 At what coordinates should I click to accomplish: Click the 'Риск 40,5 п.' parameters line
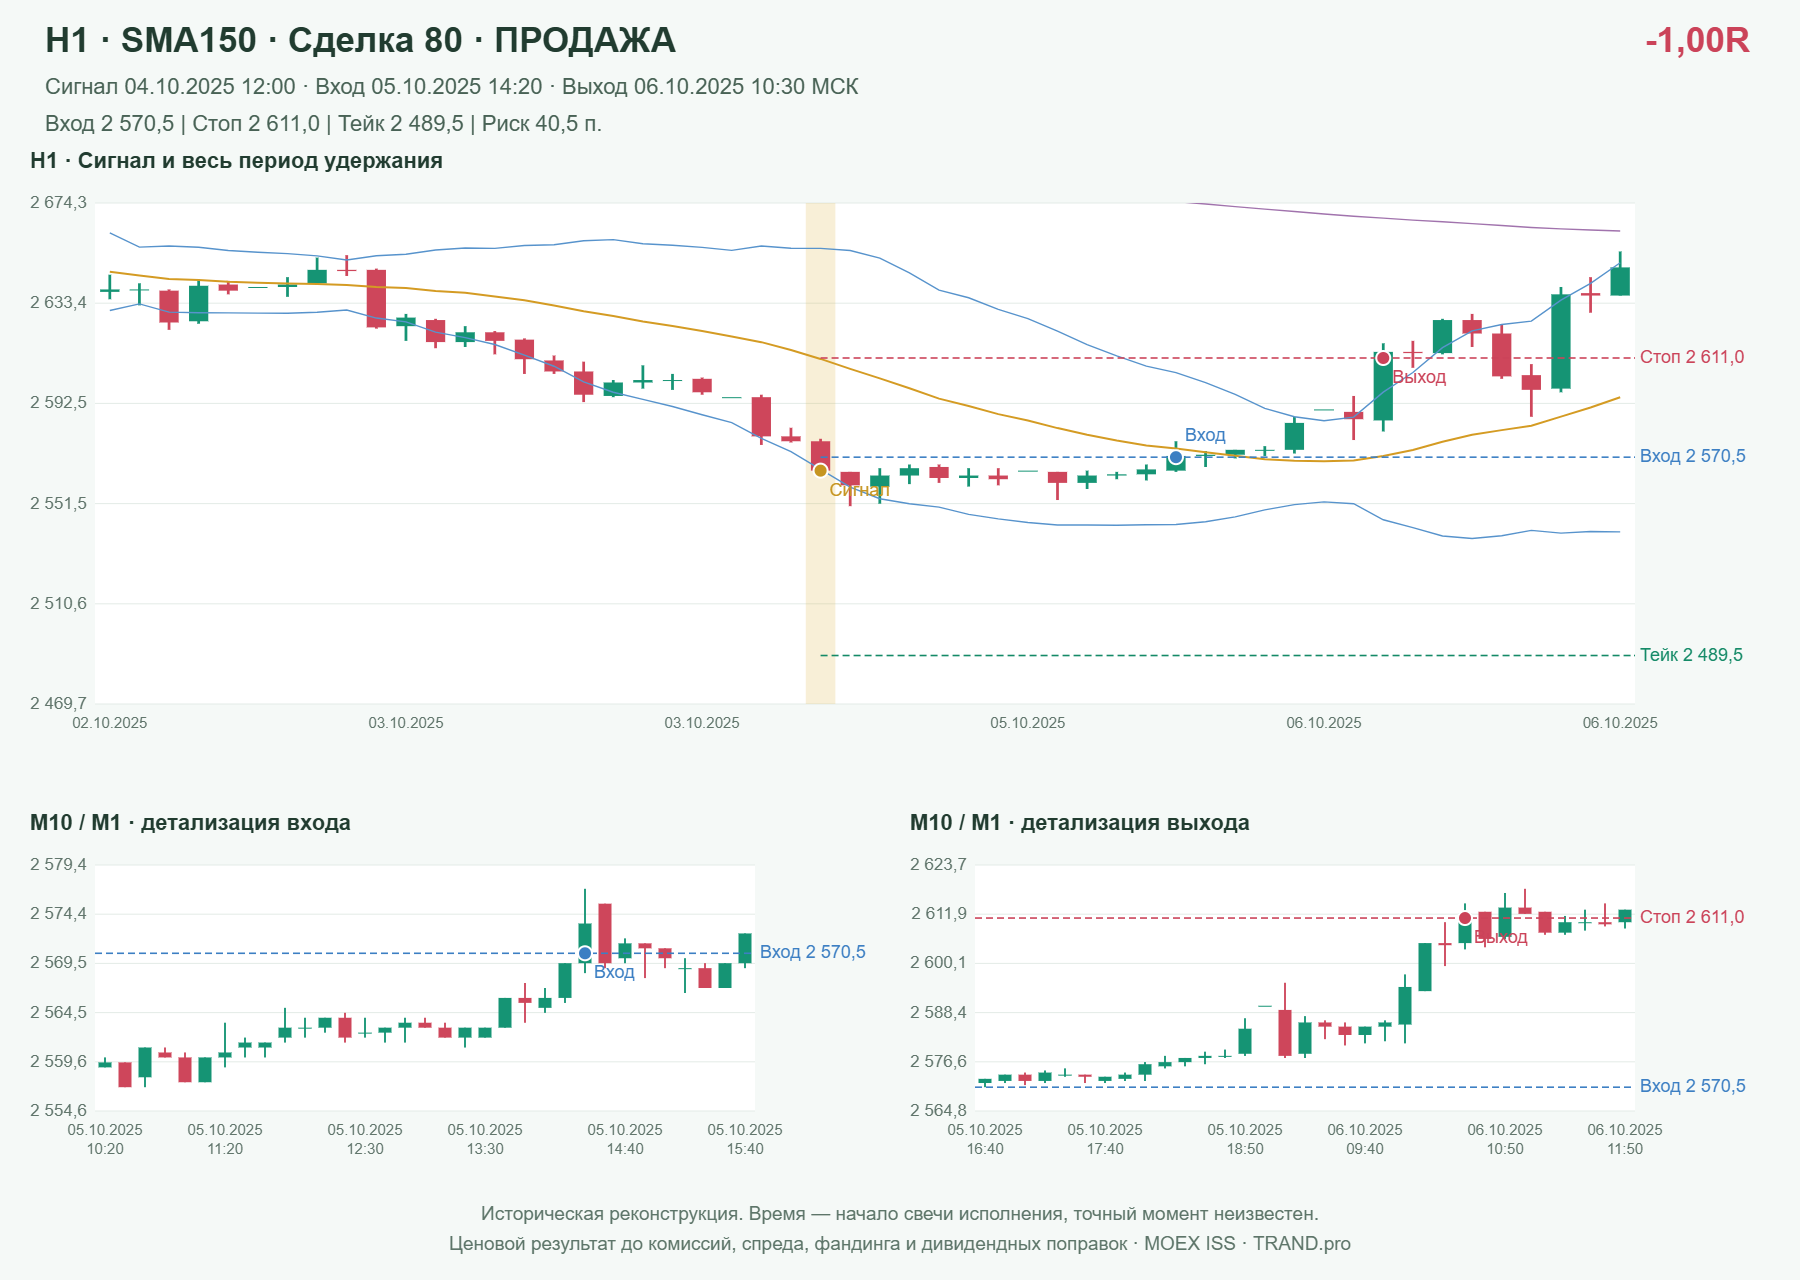(x=323, y=124)
